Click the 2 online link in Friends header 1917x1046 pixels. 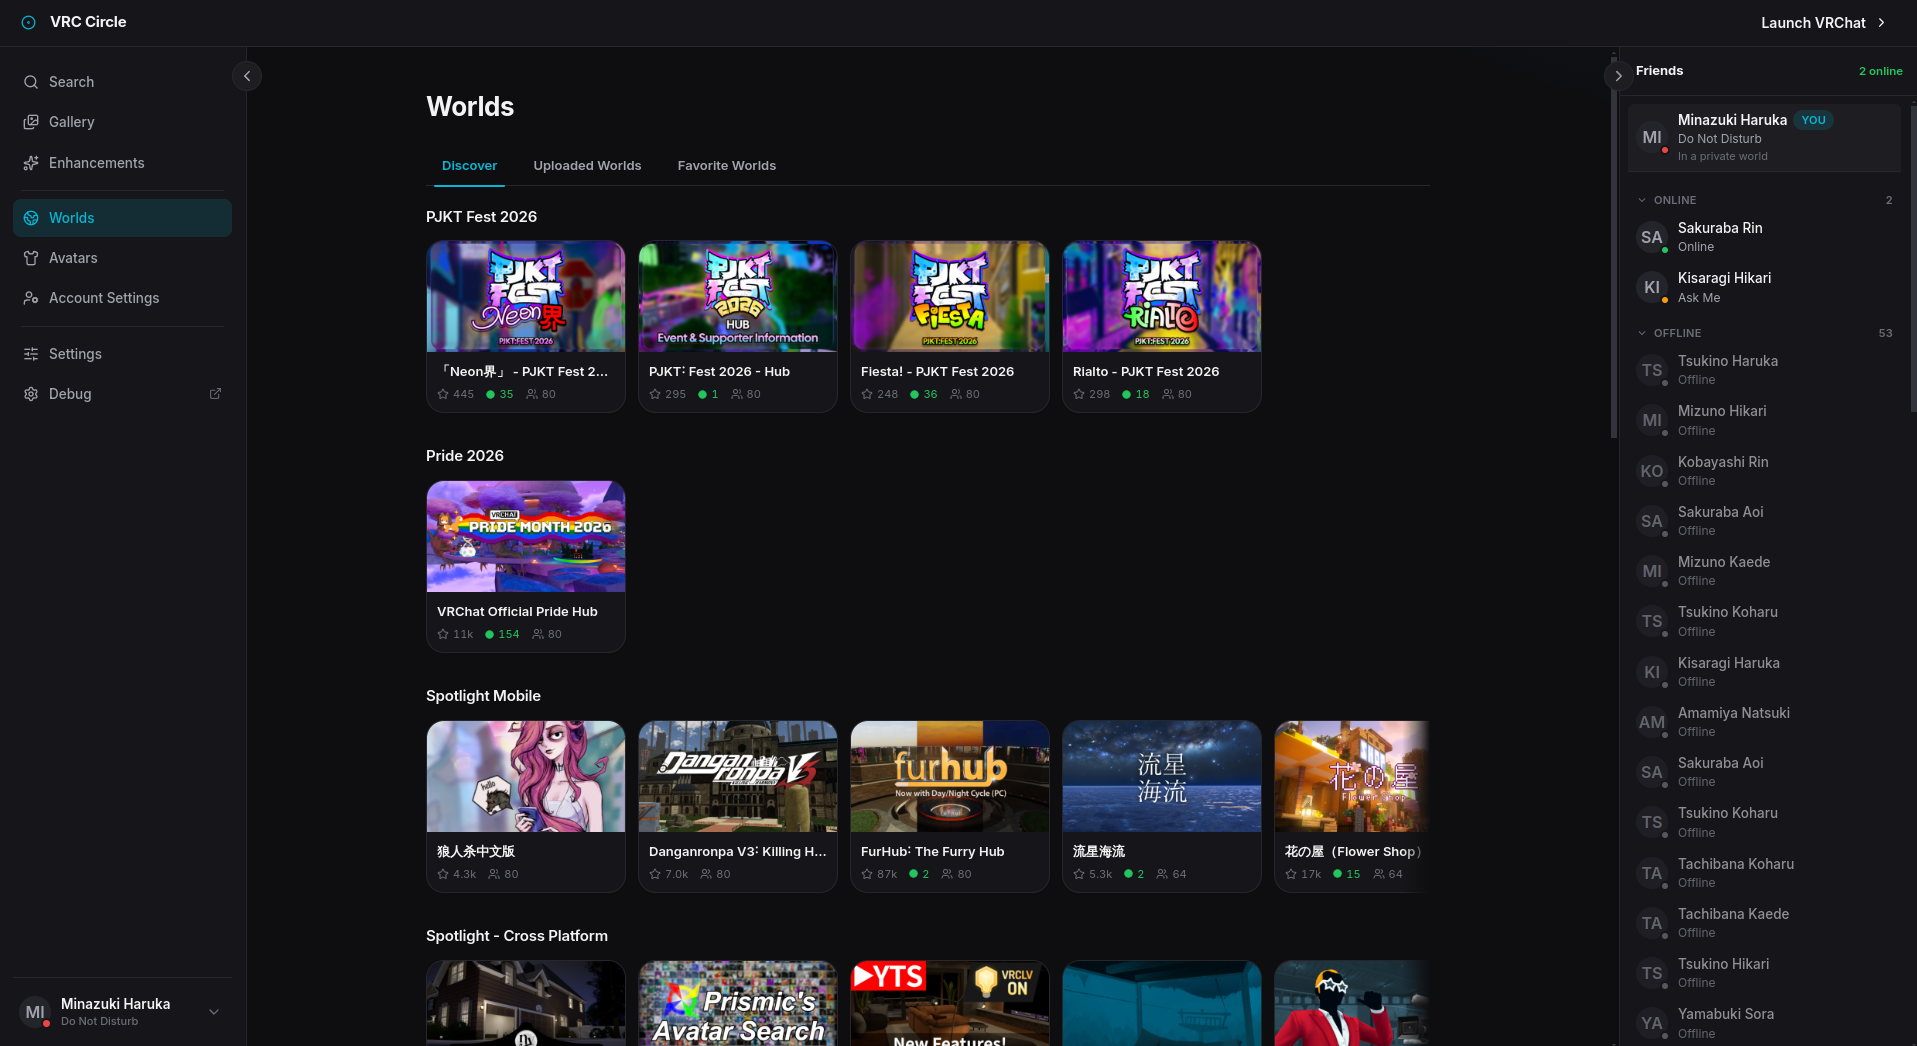1880,71
